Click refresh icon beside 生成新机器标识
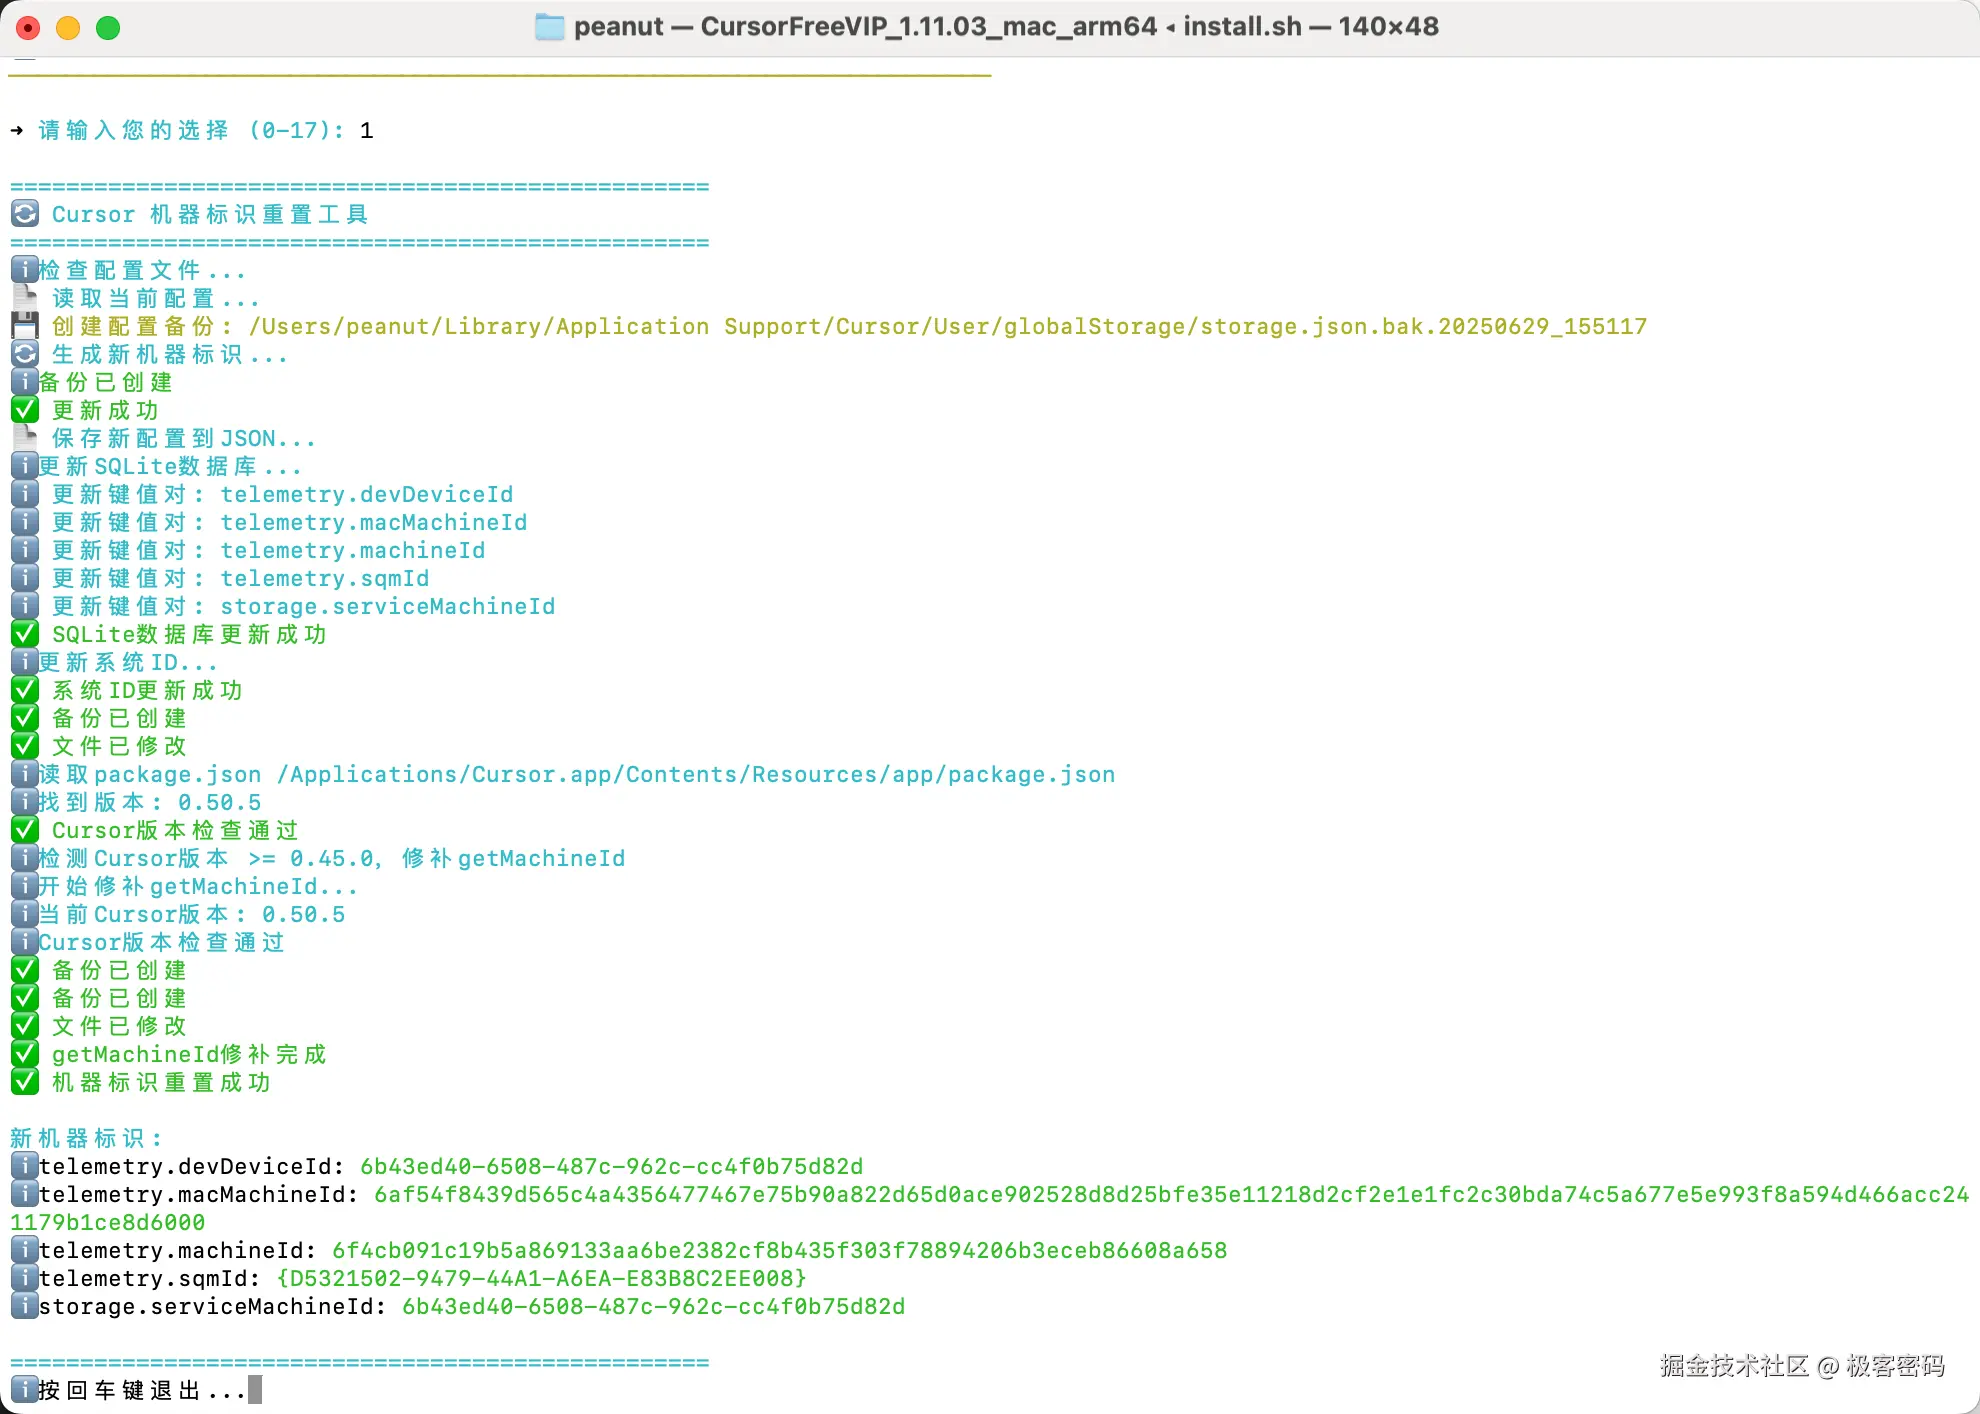Image resolution: width=1980 pixels, height=1414 pixels. pos(25,354)
